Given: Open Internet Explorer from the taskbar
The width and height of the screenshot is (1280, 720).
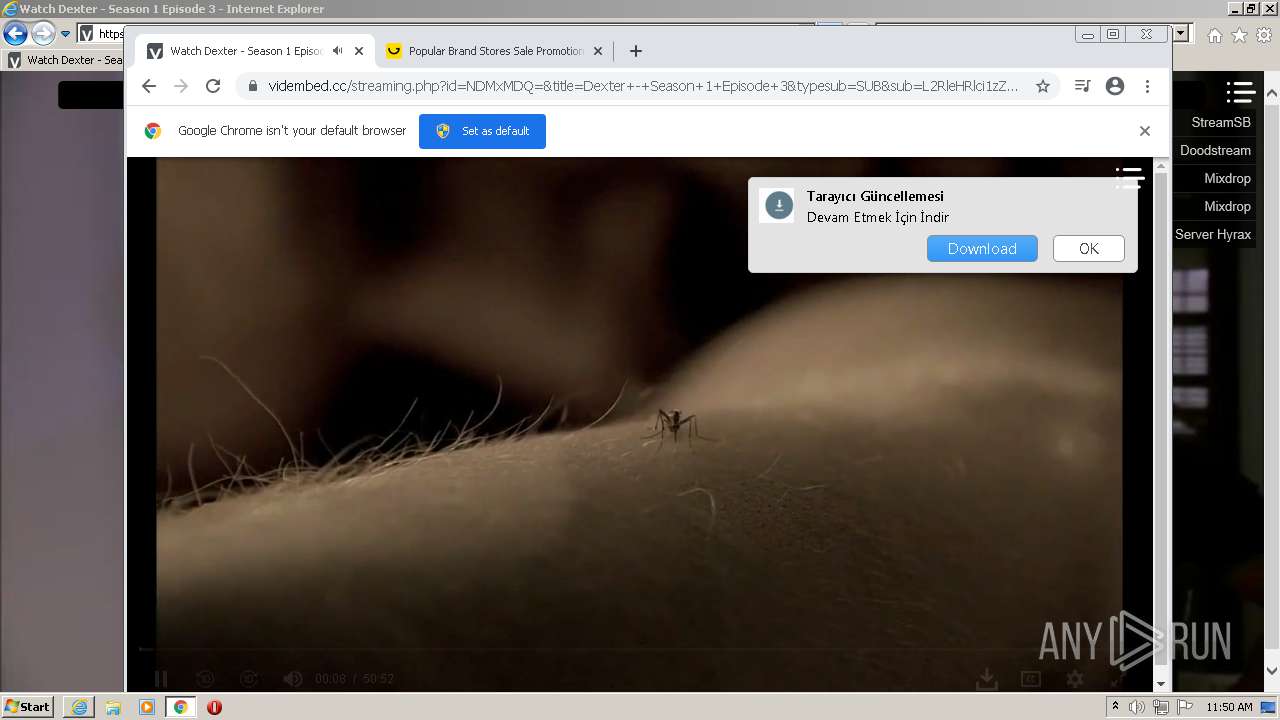Looking at the screenshot, I should pyautogui.click(x=79, y=707).
